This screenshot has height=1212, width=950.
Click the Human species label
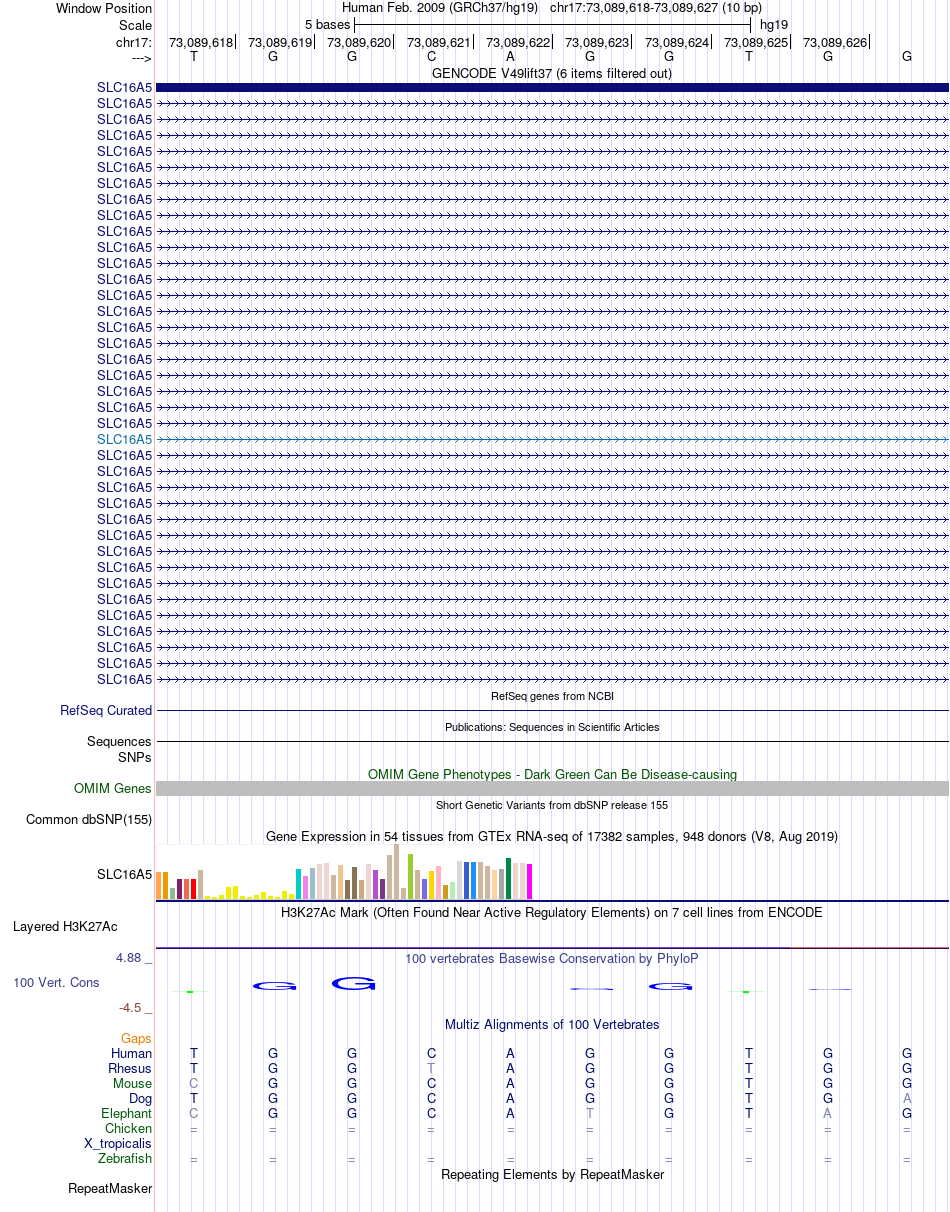131,1053
